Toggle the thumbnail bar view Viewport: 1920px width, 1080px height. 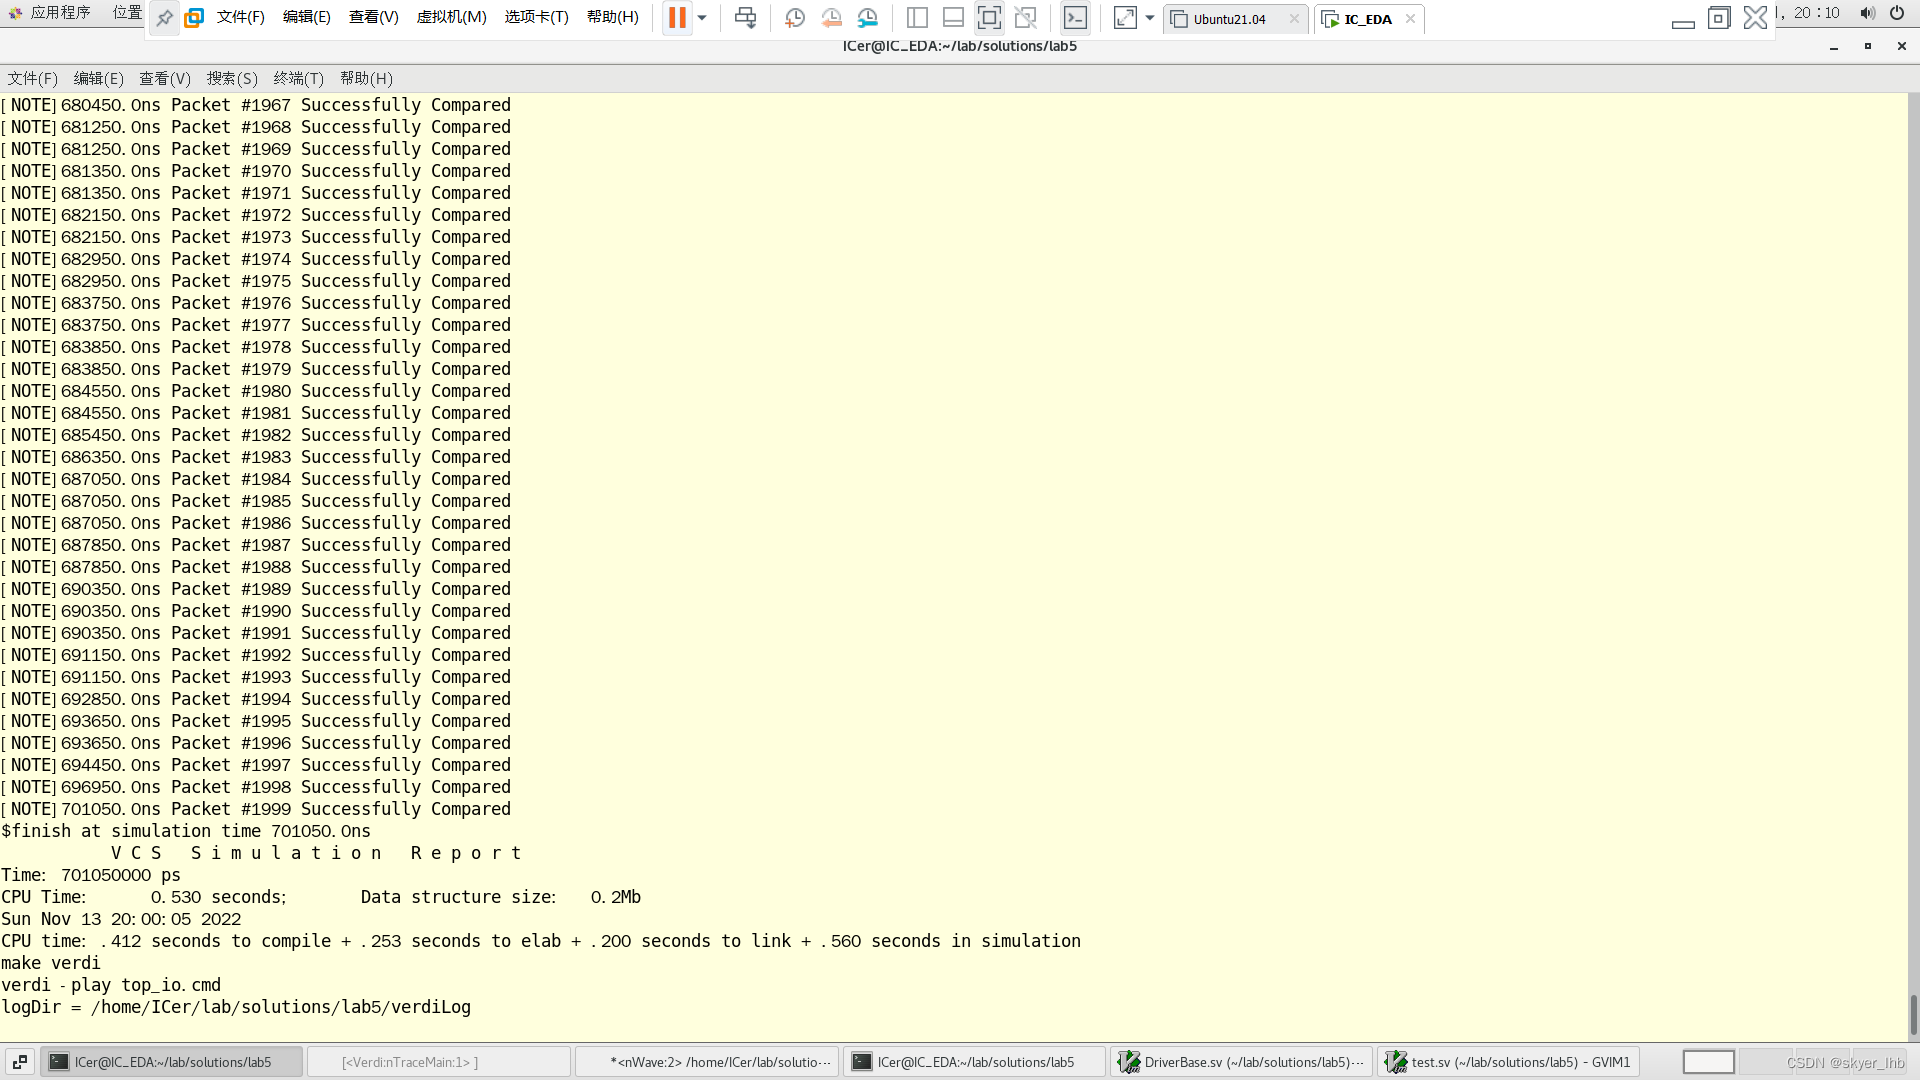953,18
